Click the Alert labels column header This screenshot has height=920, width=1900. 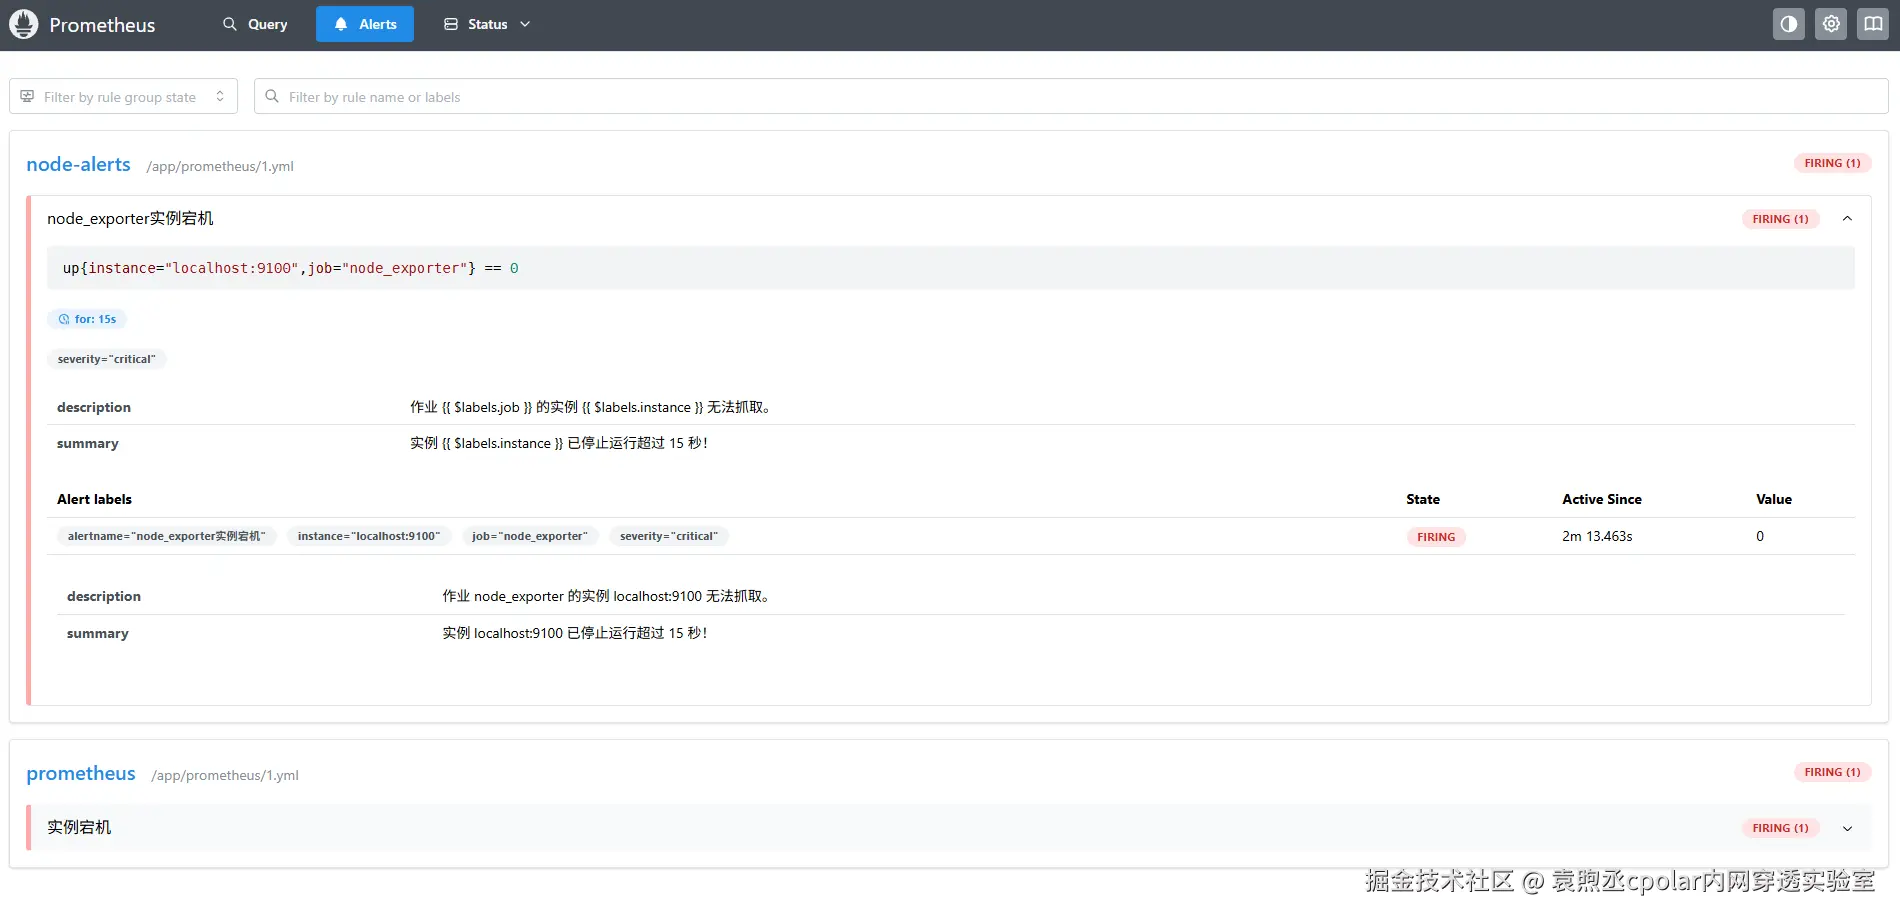point(94,499)
